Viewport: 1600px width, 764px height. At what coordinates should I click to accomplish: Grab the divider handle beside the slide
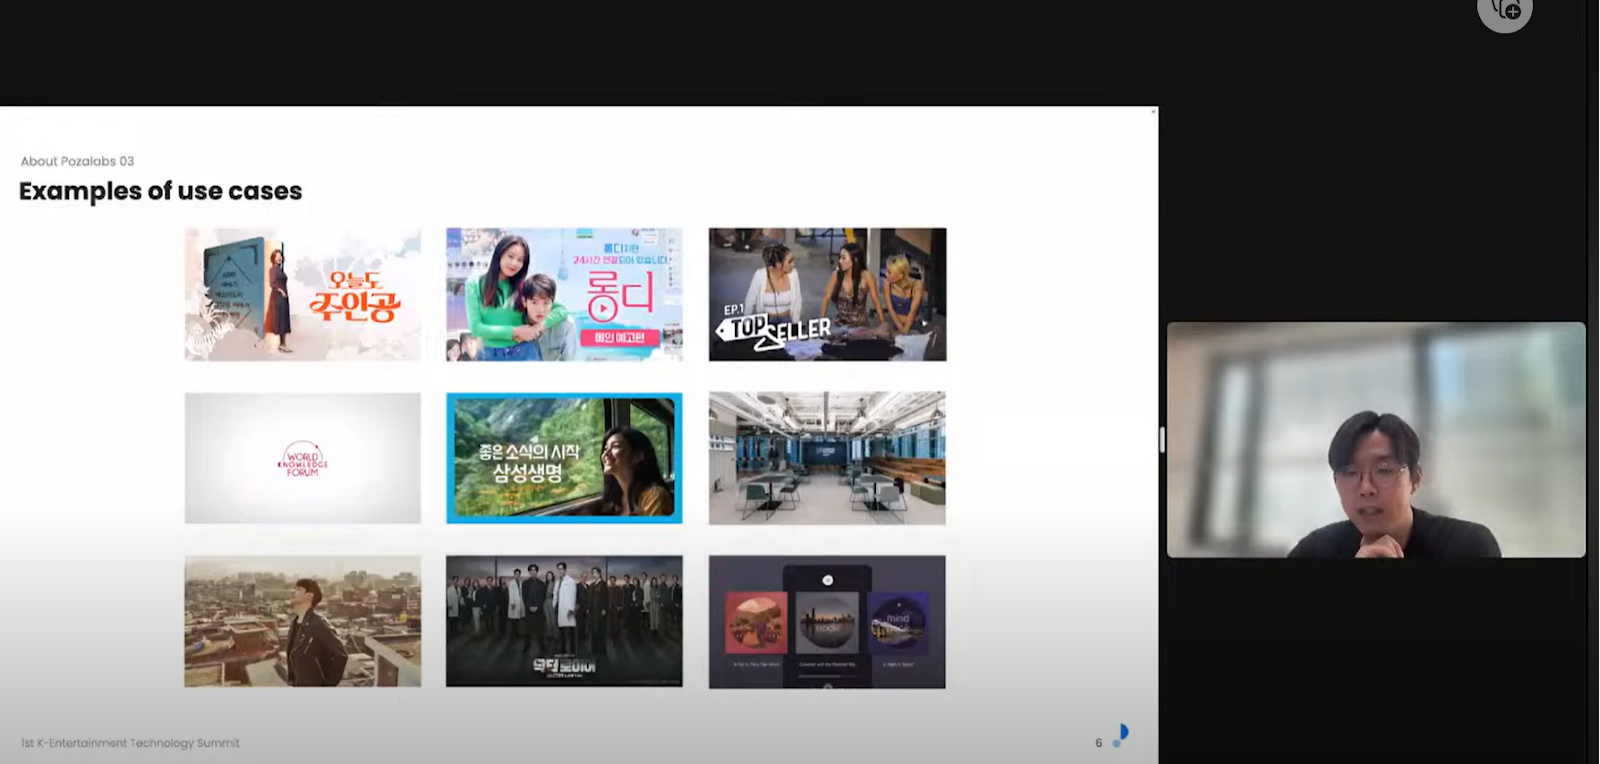pyautogui.click(x=1162, y=439)
